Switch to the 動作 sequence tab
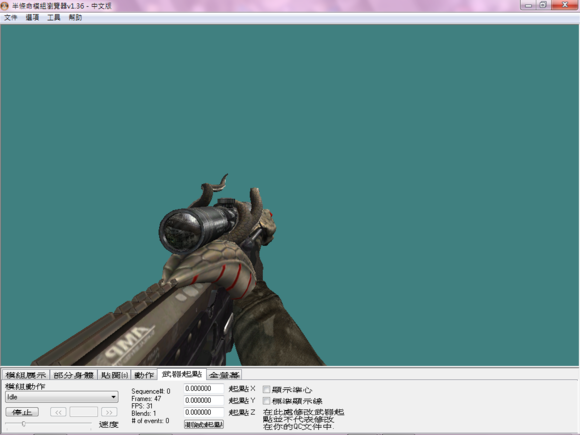 click(144, 375)
